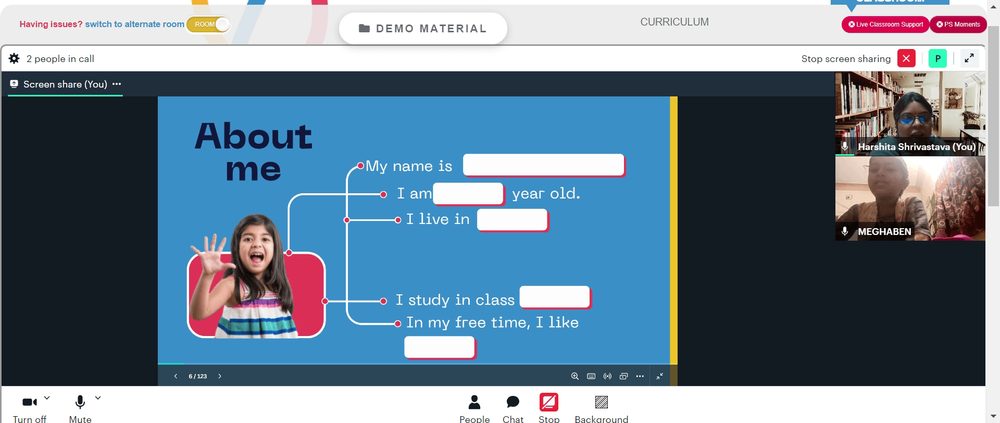Viewport: 1000px width, 423px height.
Task: Click the green P button
Action: point(938,59)
